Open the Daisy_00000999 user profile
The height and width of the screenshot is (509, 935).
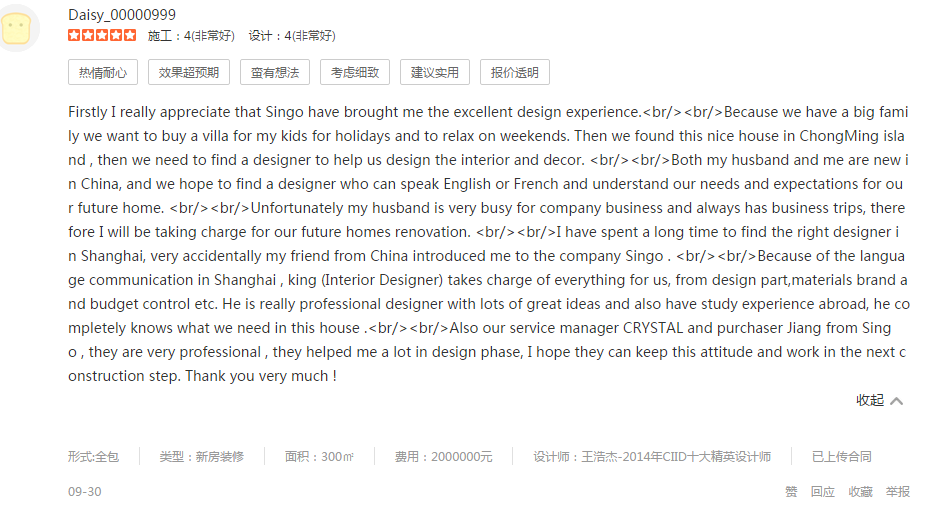tap(121, 14)
